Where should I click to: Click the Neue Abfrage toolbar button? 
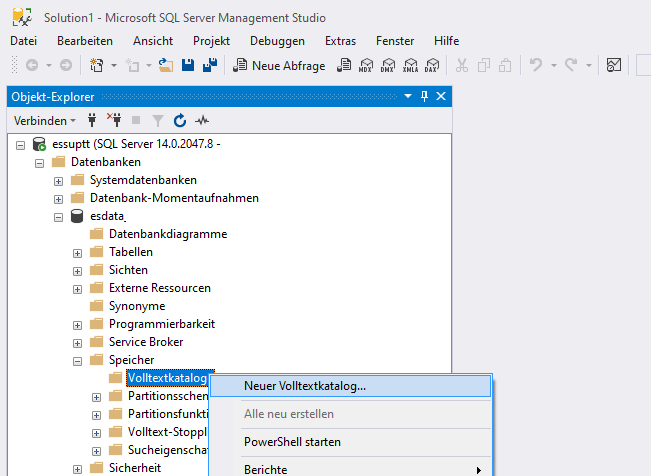point(279,66)
